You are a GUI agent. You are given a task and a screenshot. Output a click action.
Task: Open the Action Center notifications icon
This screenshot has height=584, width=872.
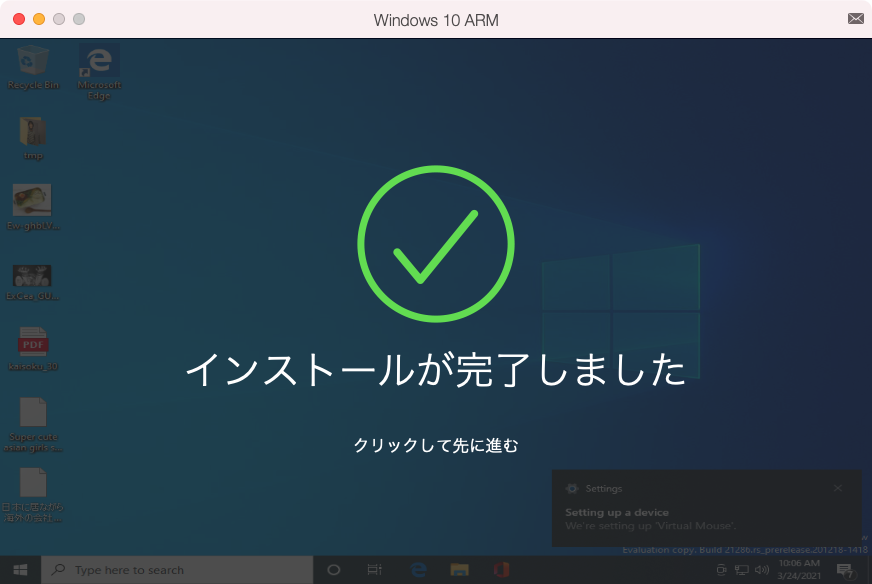(845, 570)
